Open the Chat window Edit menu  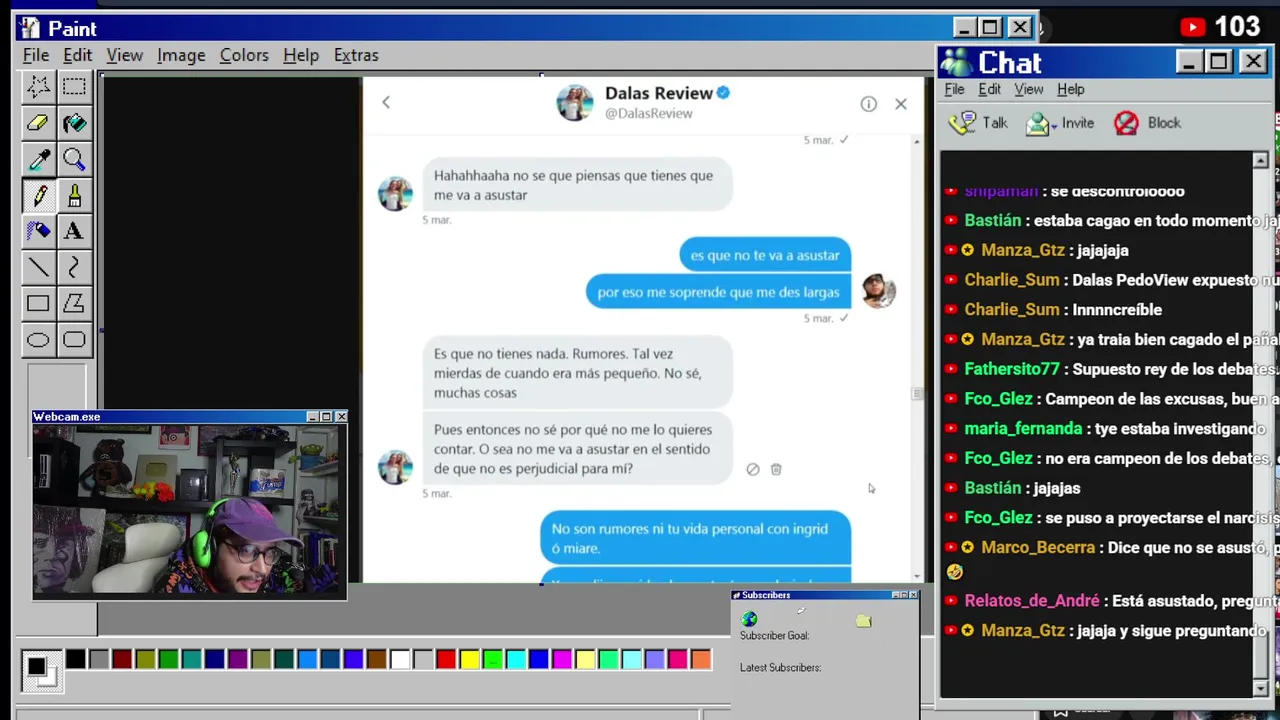click(x=989, y=89)
